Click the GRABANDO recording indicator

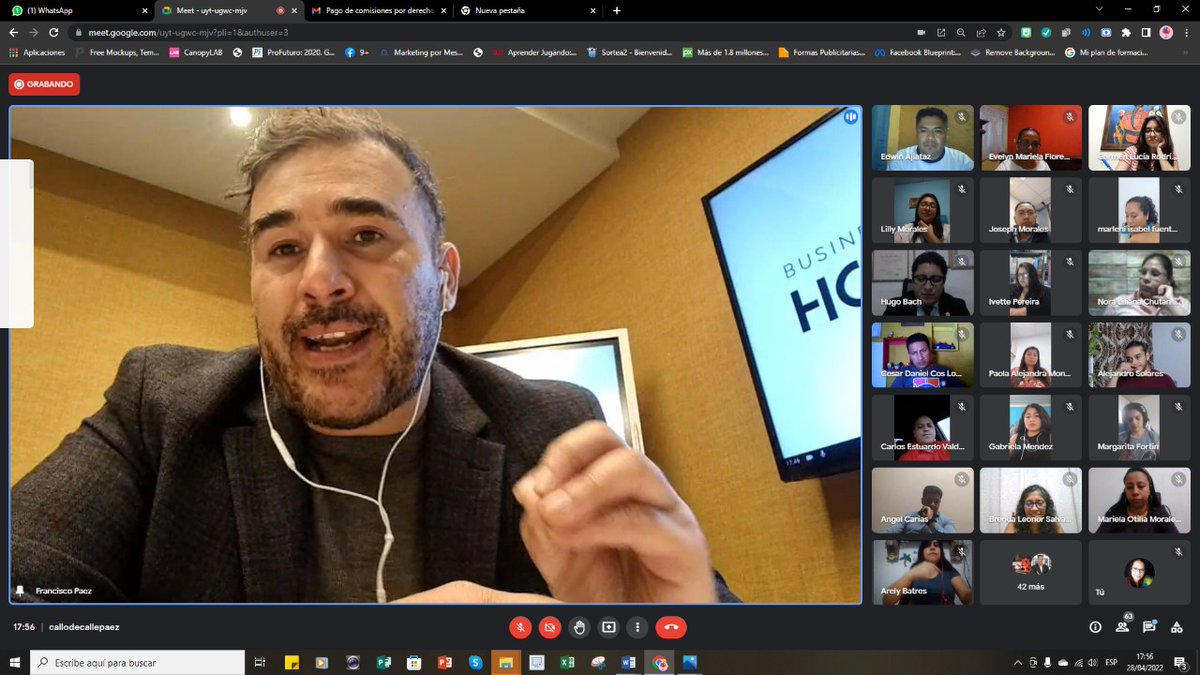pyautogui.click(x=44, y=84)
